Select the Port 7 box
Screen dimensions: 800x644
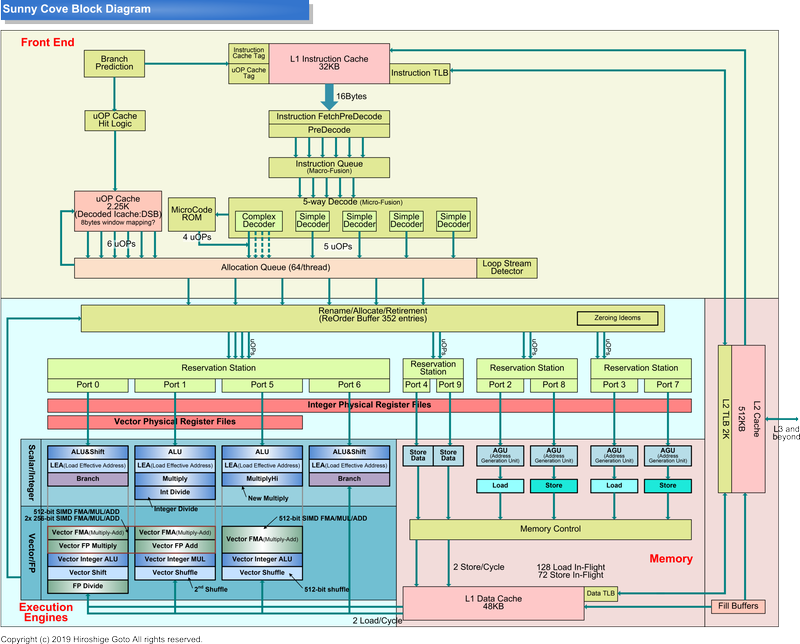click(x=667, y=385)
